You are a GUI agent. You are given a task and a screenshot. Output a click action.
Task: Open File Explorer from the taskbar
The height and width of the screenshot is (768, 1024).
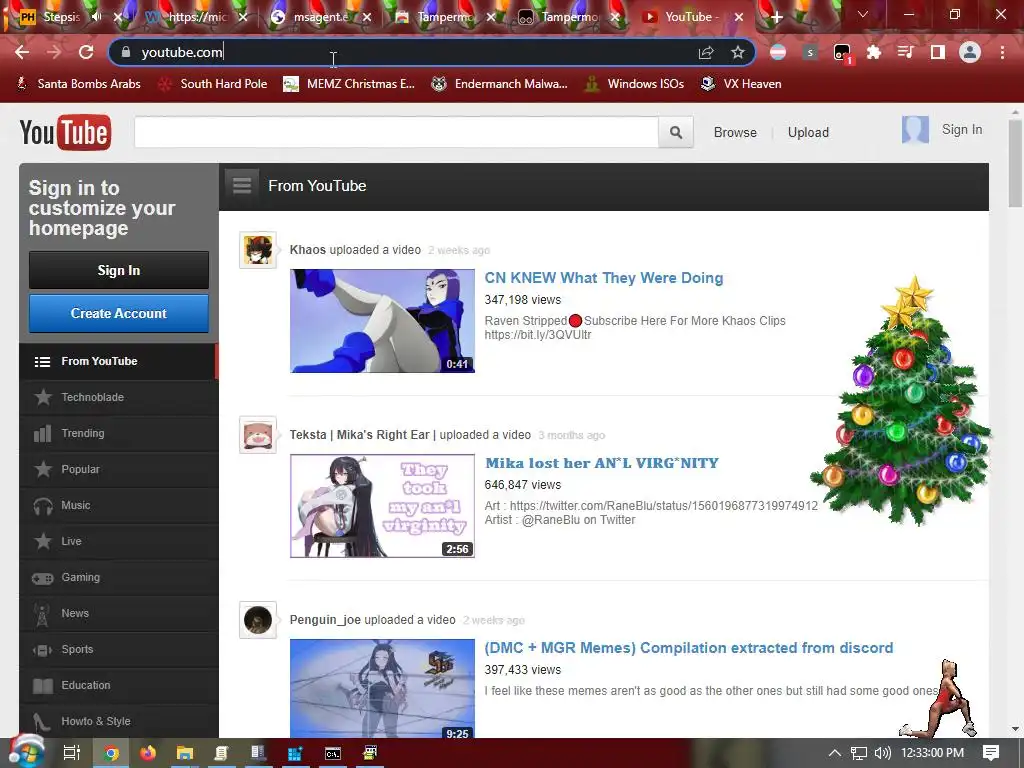(x=185, y=753)
